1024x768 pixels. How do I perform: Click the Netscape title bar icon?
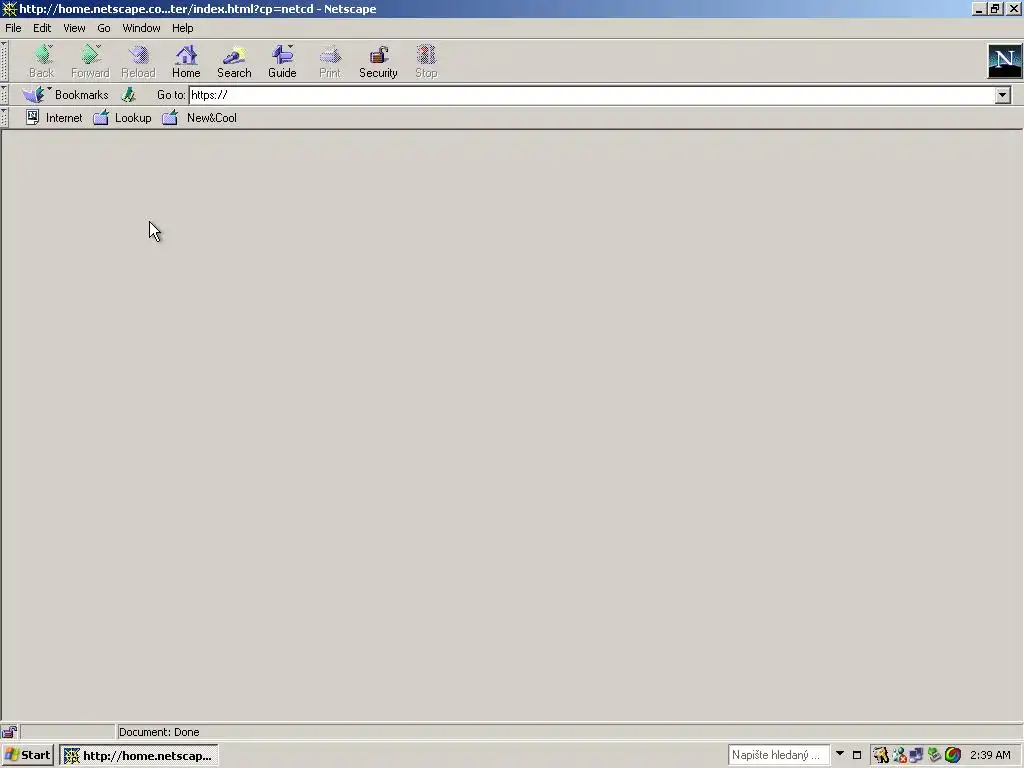9,9
